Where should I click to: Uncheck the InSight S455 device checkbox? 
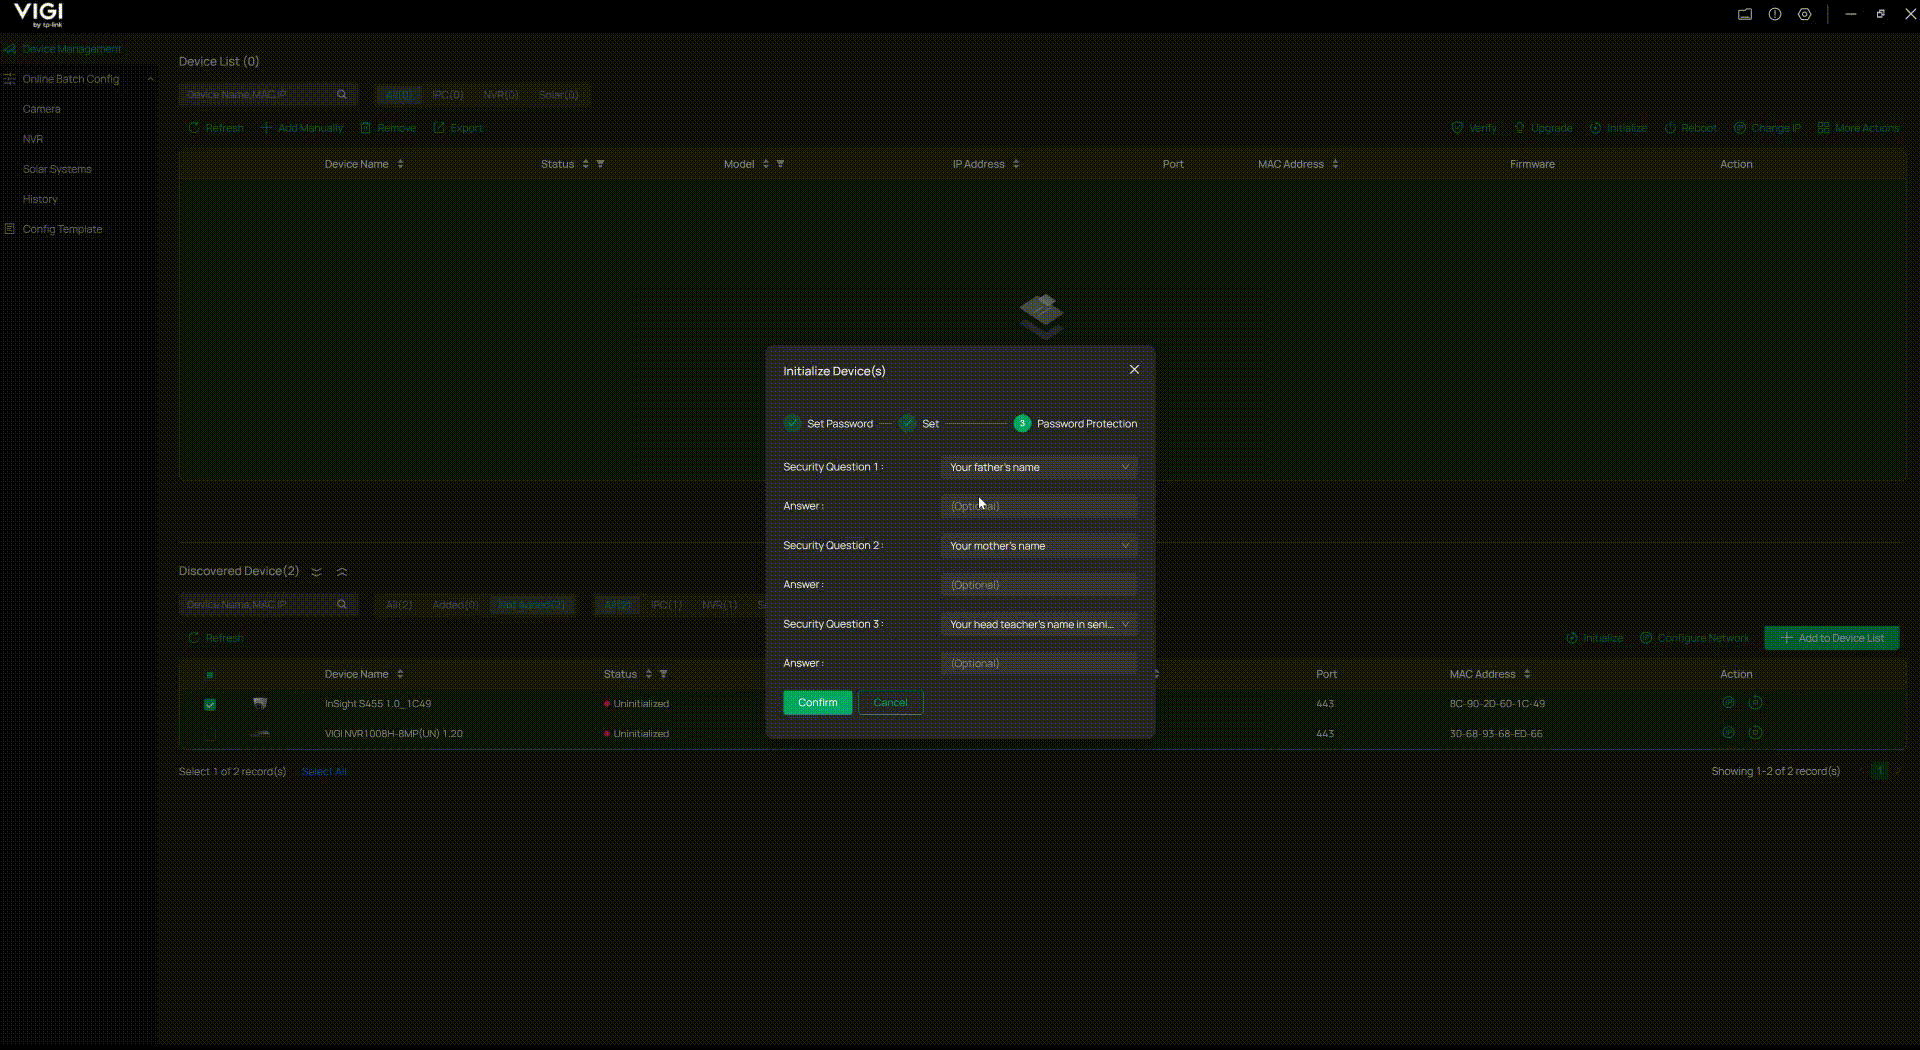(x=210, y=705)
